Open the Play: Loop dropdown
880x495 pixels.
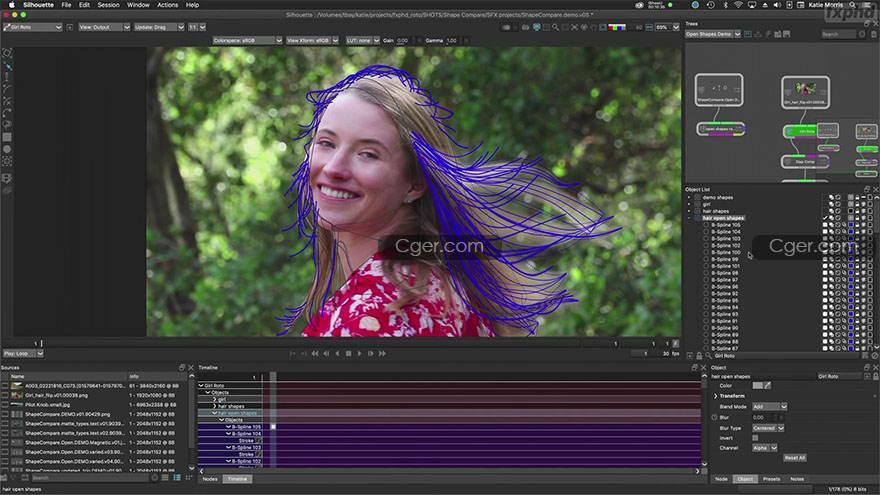tap(23, 354)
